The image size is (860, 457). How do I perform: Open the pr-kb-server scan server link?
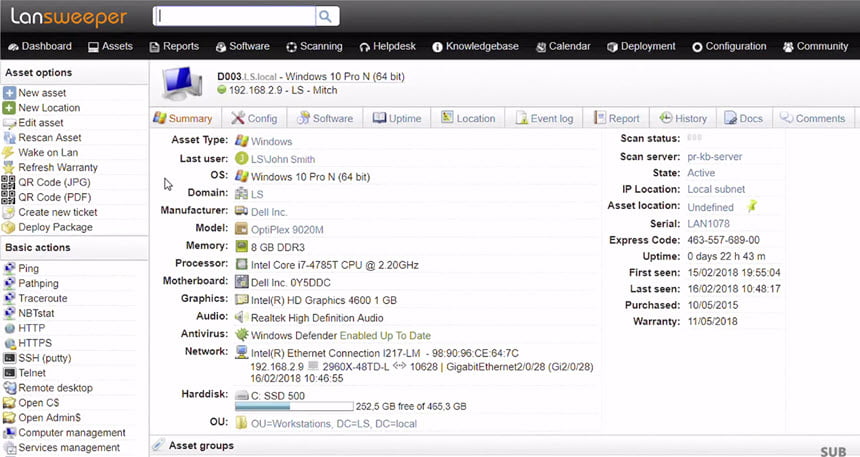[715, 156]
